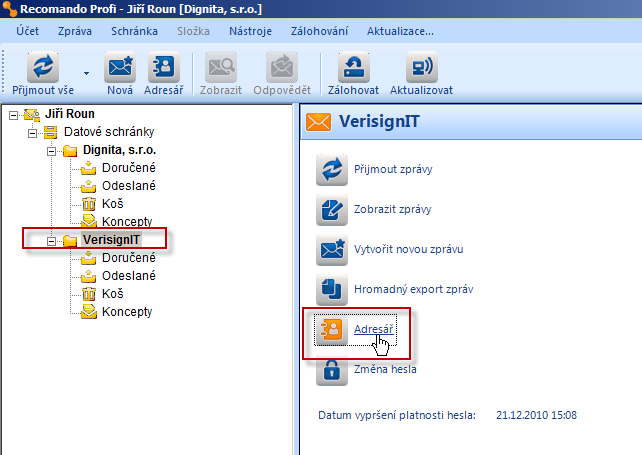Click the Změna hesla padlock icon
This screenshot has width=642, height=455.
tap(332, 370)
